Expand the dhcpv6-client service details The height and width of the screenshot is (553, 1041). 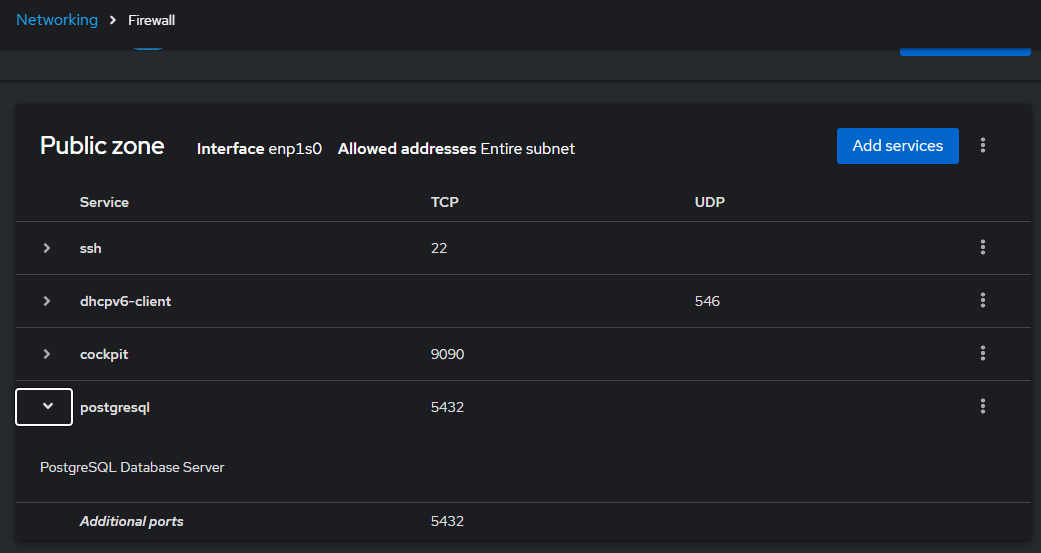click(46, 301)
